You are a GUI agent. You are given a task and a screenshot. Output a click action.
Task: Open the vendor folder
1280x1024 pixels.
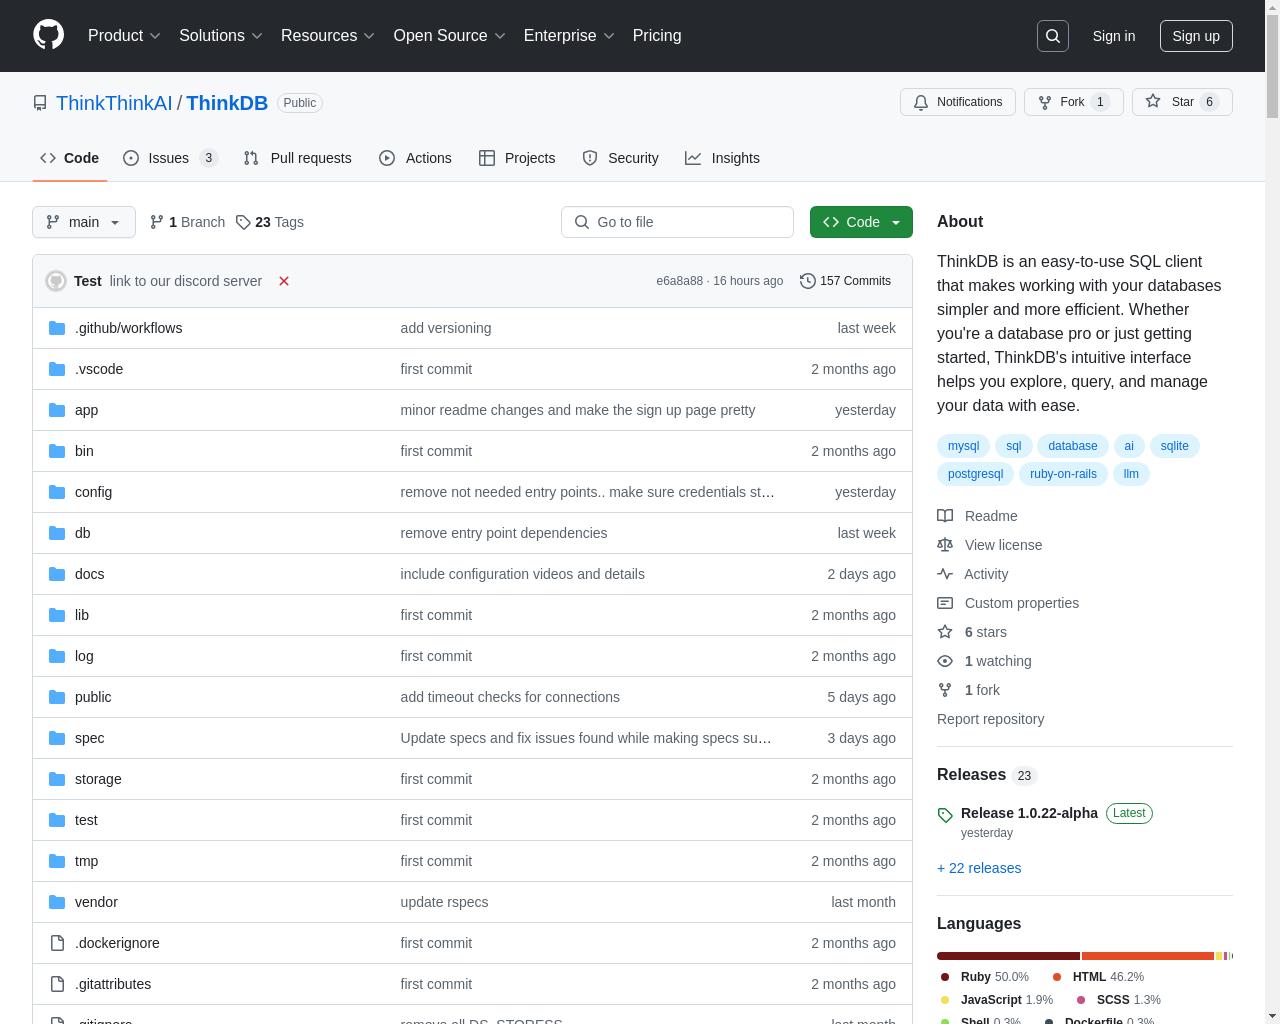pyautogui.click(x=96, y=902)
